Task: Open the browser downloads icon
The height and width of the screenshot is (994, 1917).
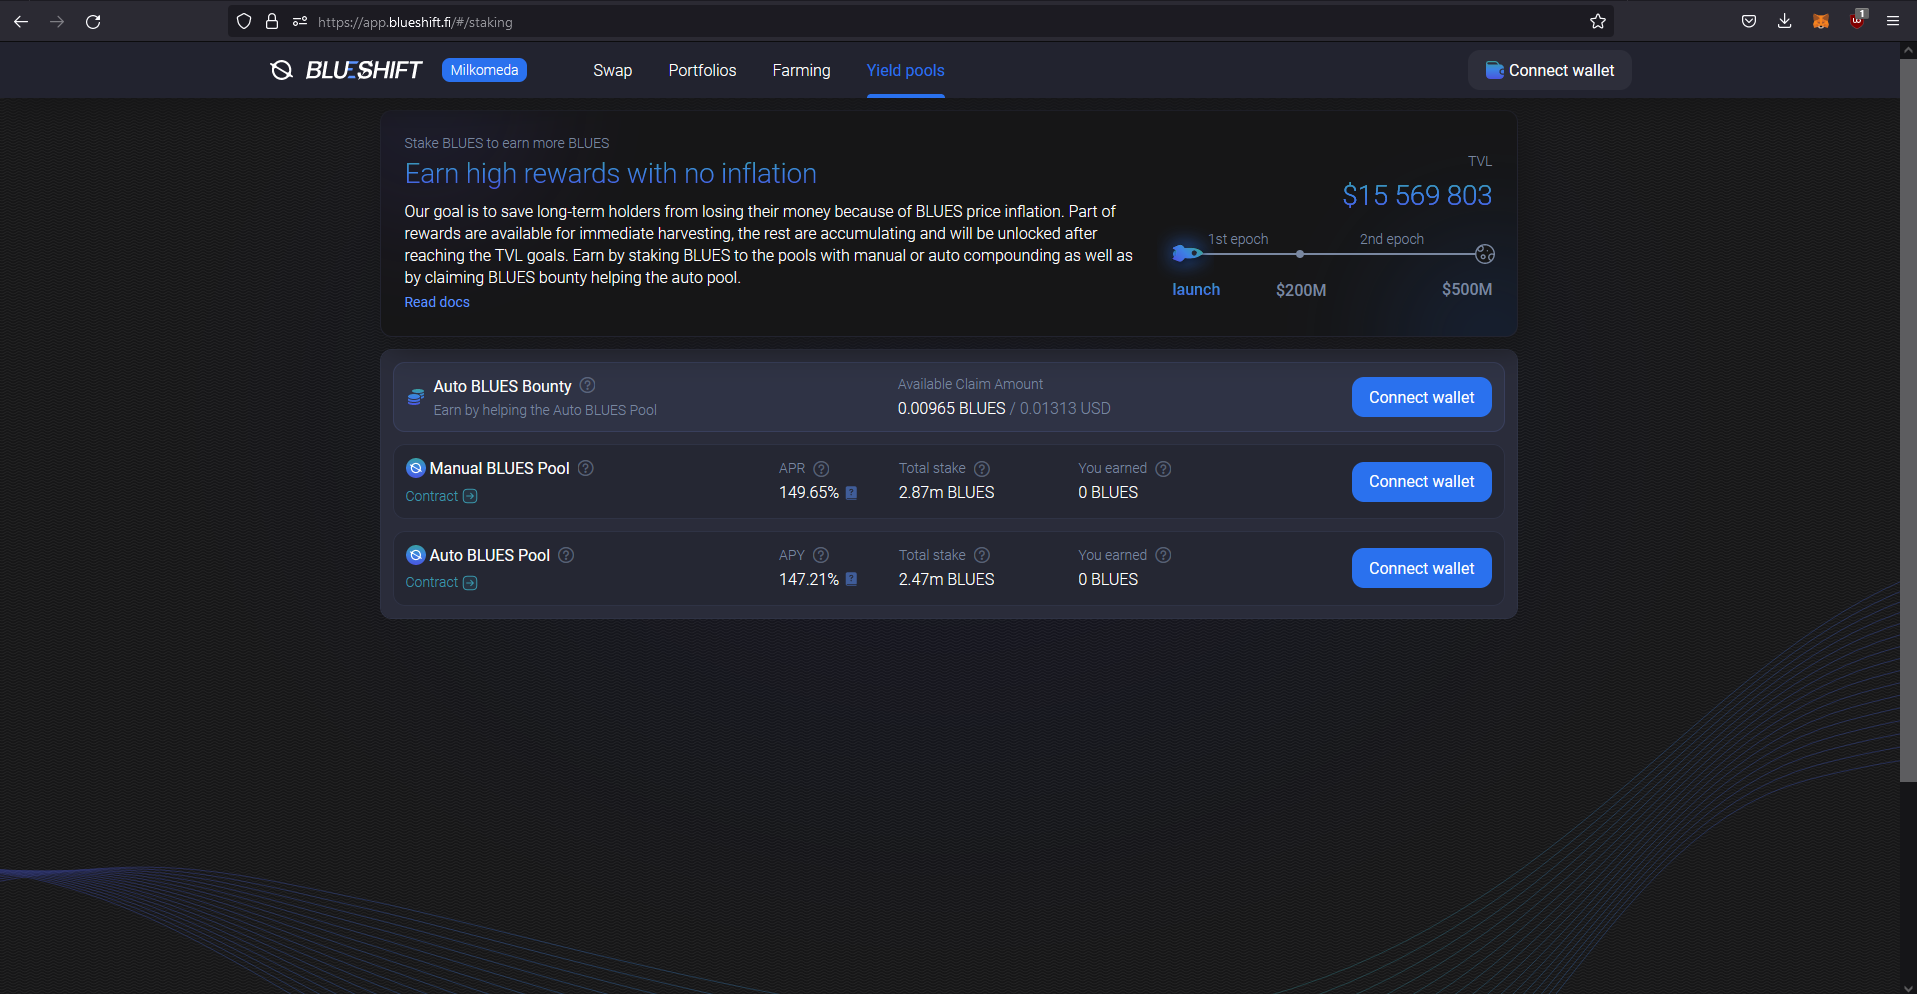Action: [1785, 21]
